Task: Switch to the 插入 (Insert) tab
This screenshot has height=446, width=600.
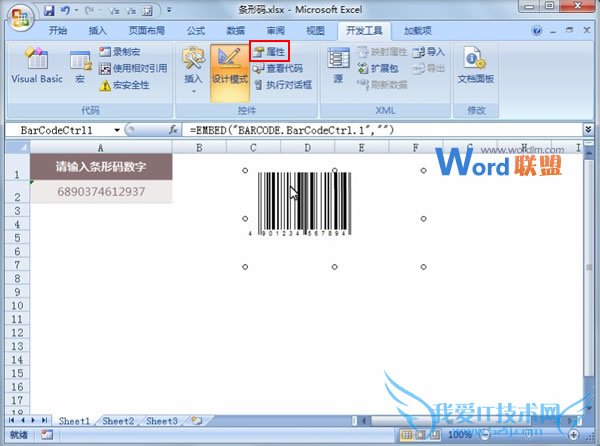Action: 97,30
